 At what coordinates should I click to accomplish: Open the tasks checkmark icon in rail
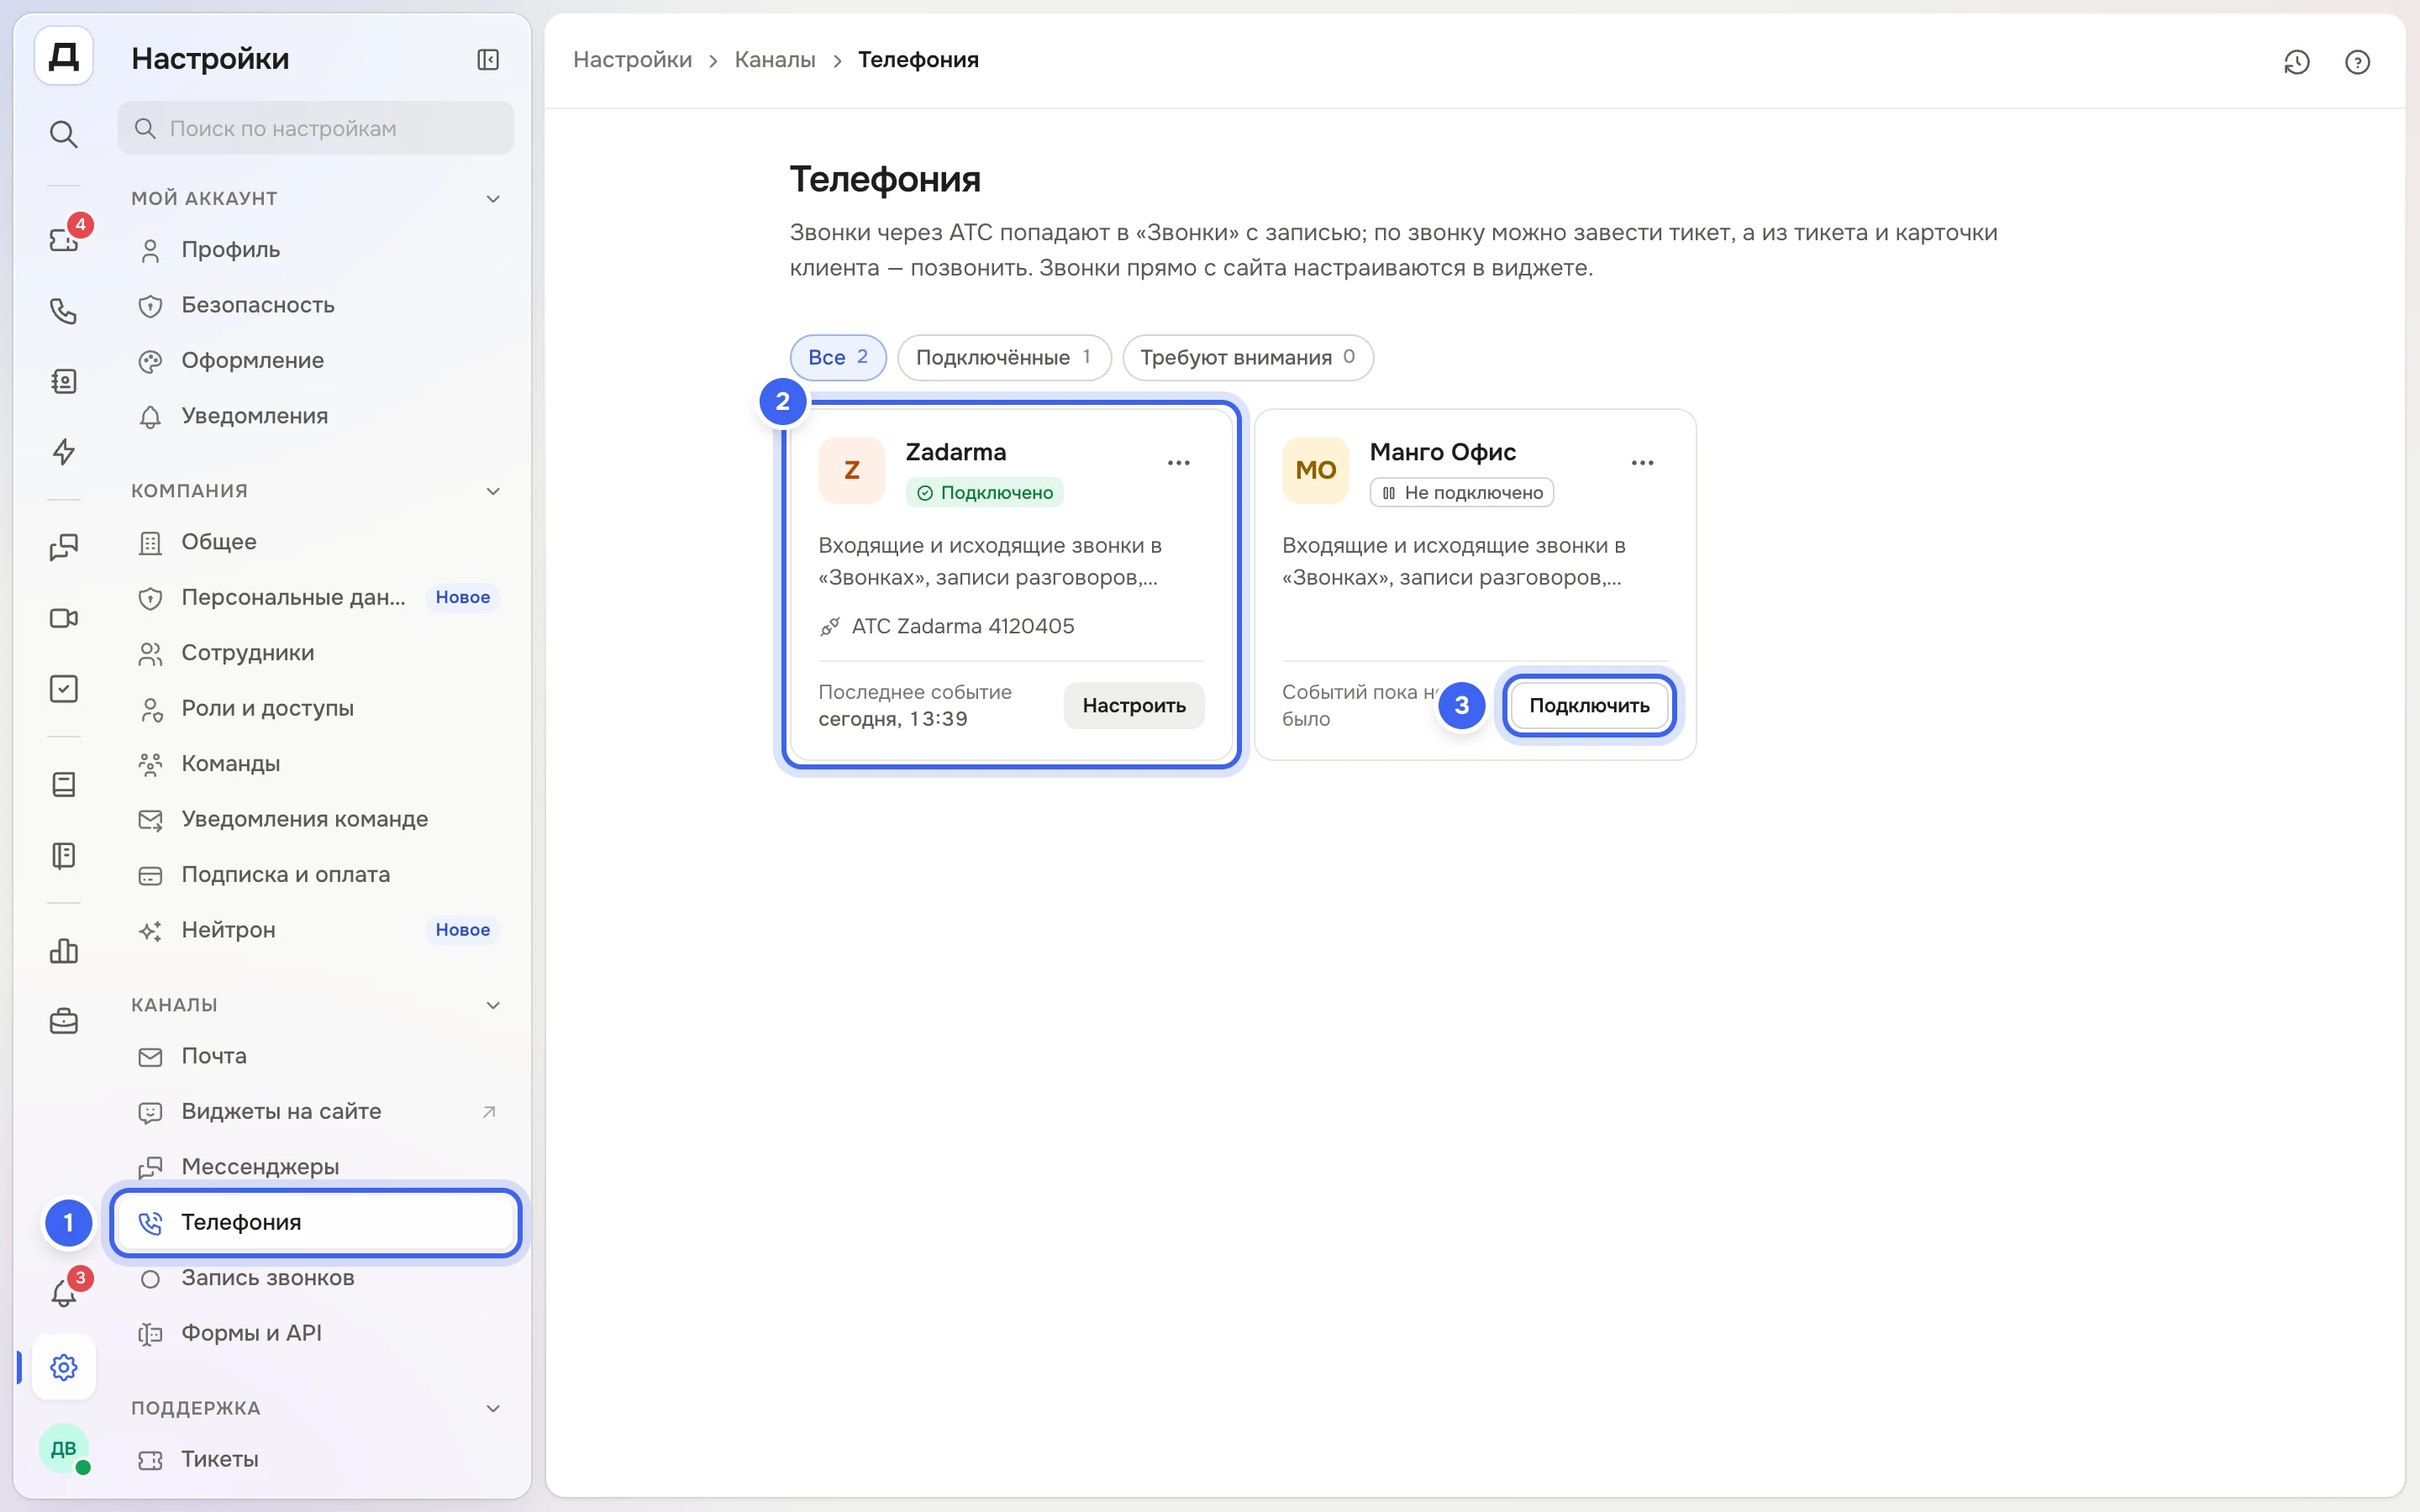click(x=64, y=688)
